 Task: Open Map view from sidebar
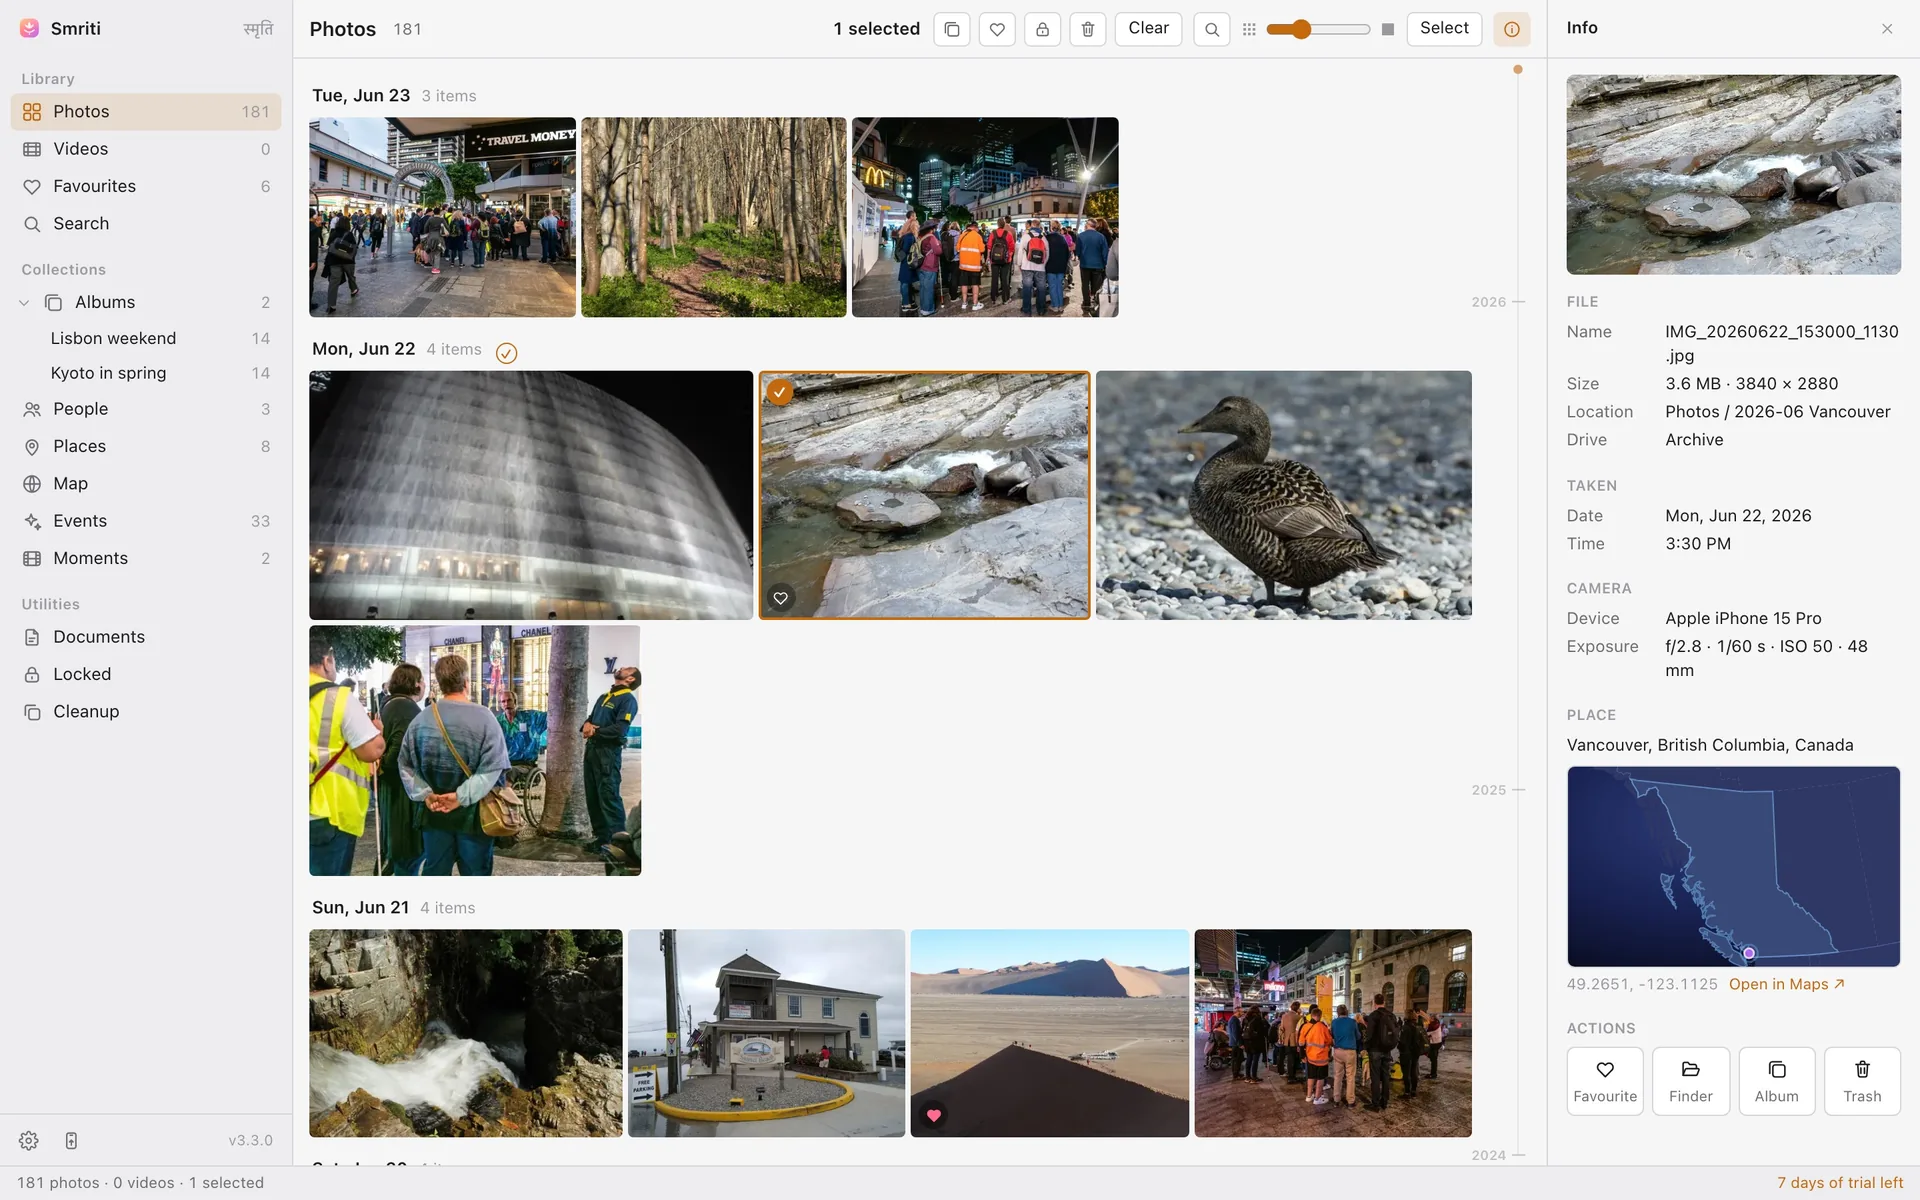tap(146, 484)
